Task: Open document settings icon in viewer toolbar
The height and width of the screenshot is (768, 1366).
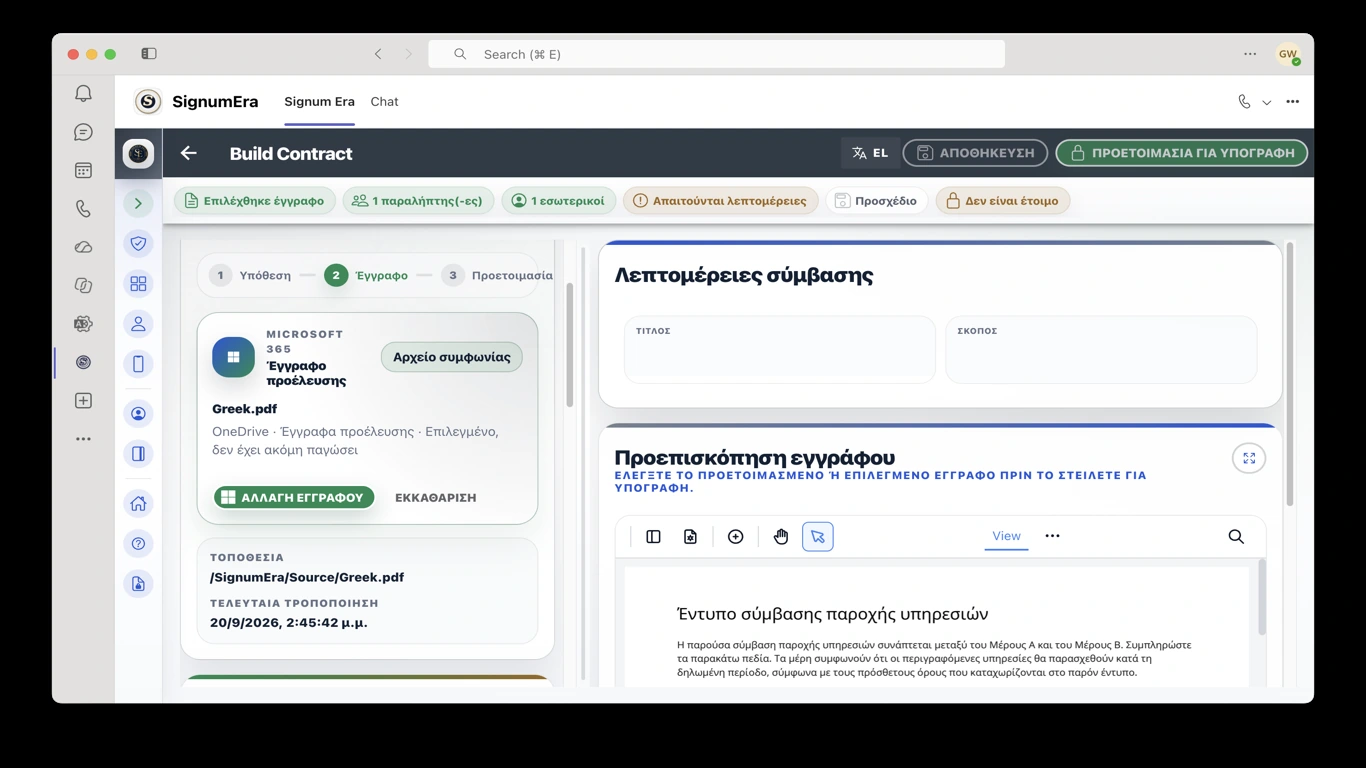Action: [690, 537]
